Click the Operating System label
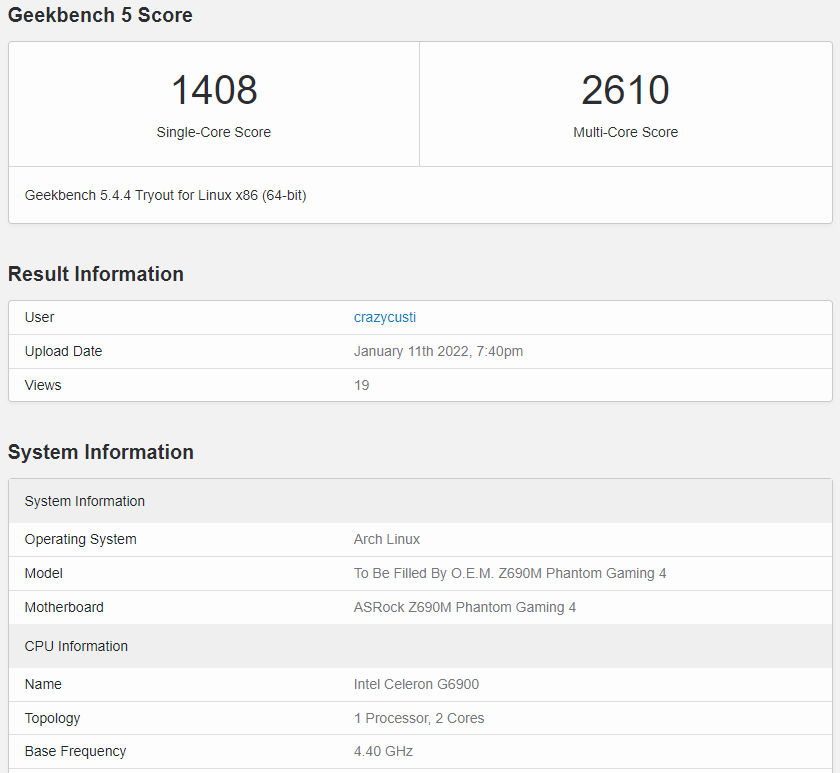 [x=80, y=539]
